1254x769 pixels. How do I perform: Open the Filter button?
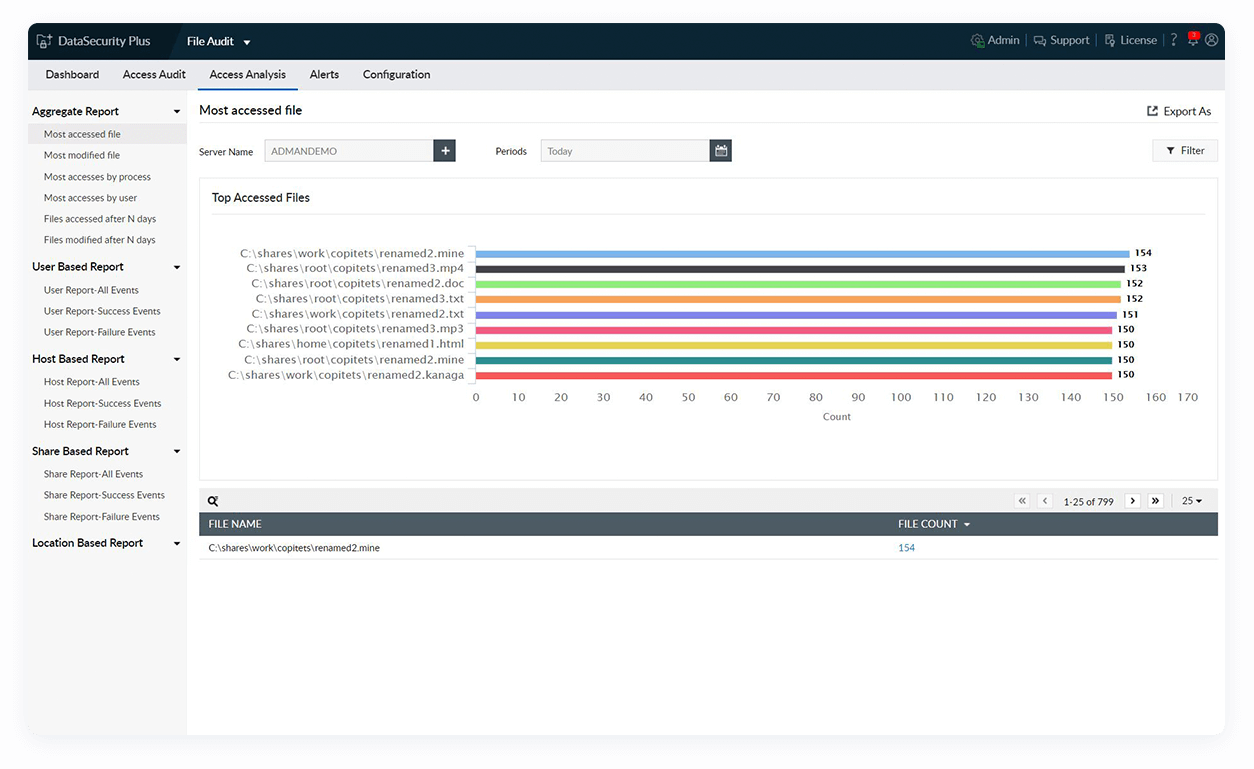coord(1185,151)
